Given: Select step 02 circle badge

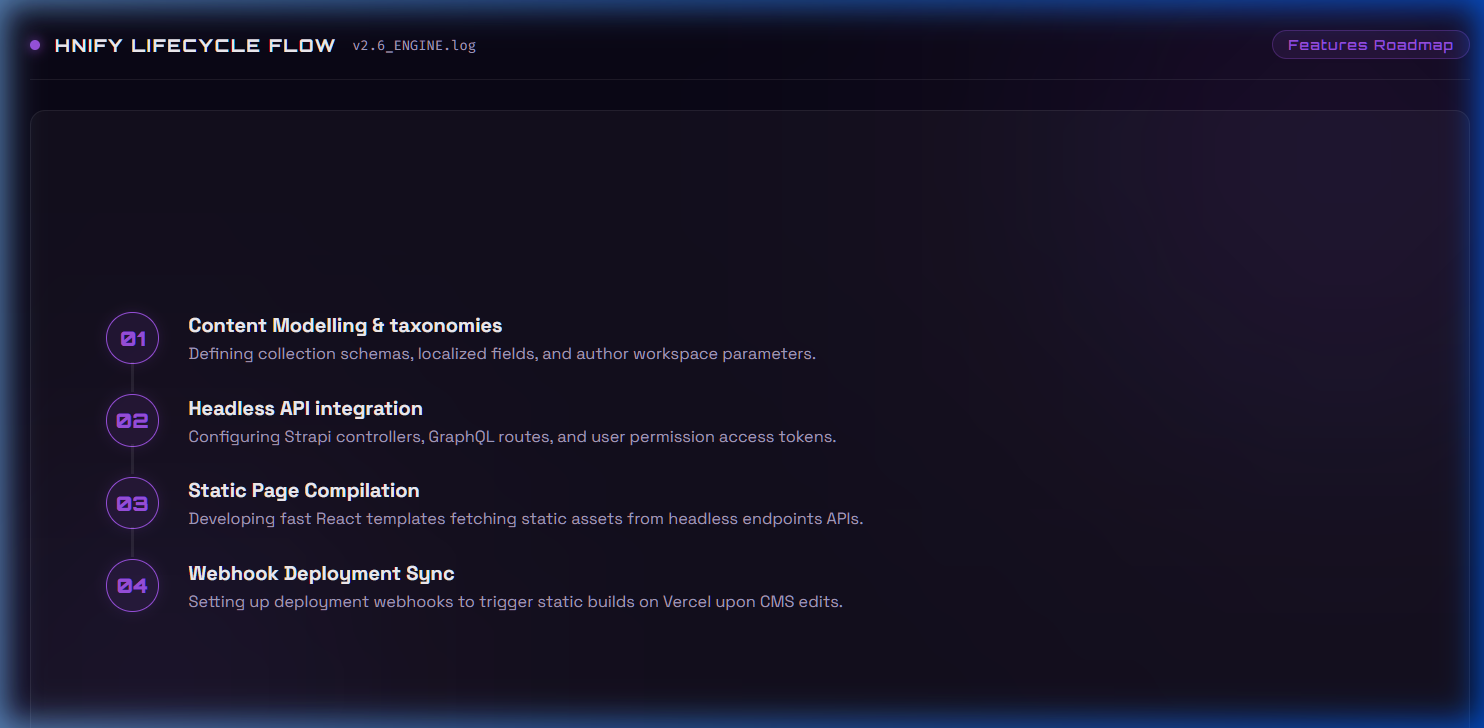Looking at the screenshot, I should tap(133, 420).
